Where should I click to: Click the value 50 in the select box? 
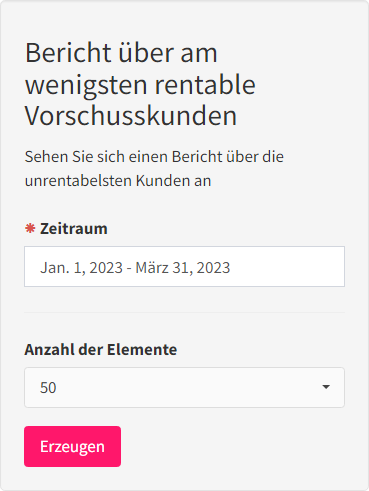(48, 388)
